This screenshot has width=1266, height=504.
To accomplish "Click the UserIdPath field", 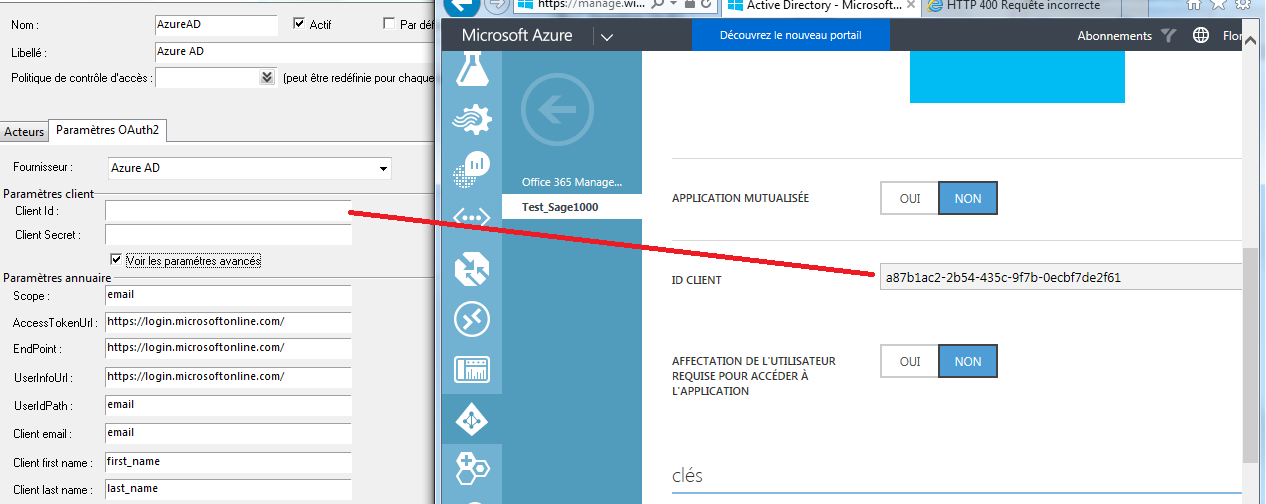I will tap(228, 406).
